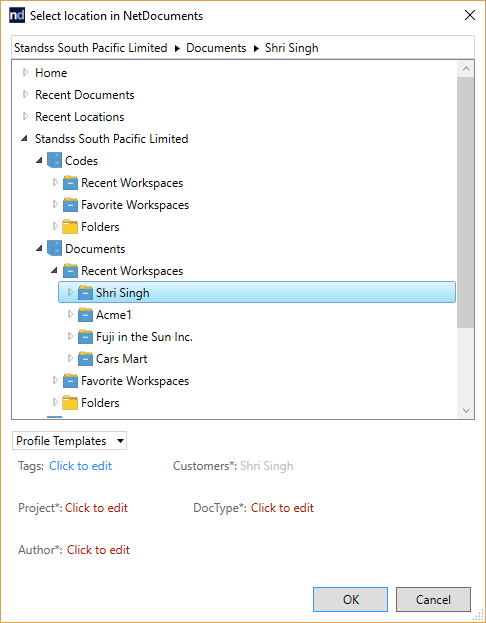Confirm with the OK button
The image size is (486, 623).
coord(350,600)
